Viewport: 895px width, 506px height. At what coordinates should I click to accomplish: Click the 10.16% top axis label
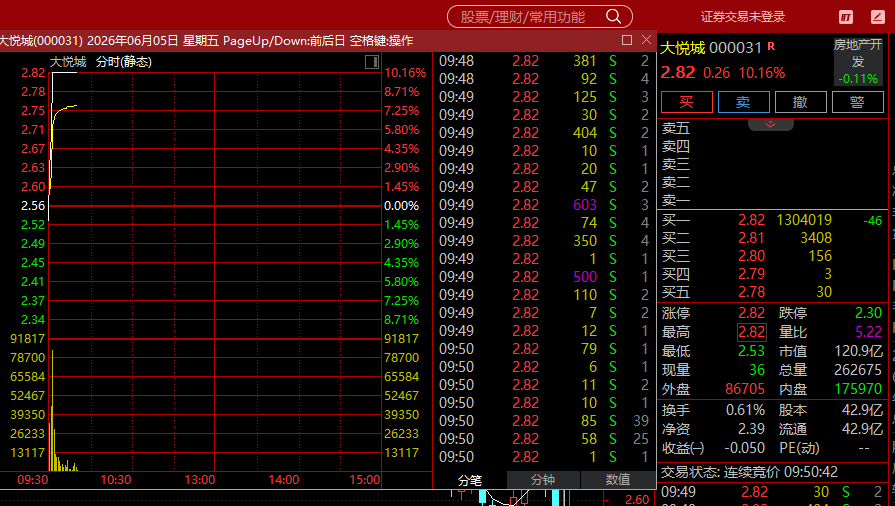(405, 73)
